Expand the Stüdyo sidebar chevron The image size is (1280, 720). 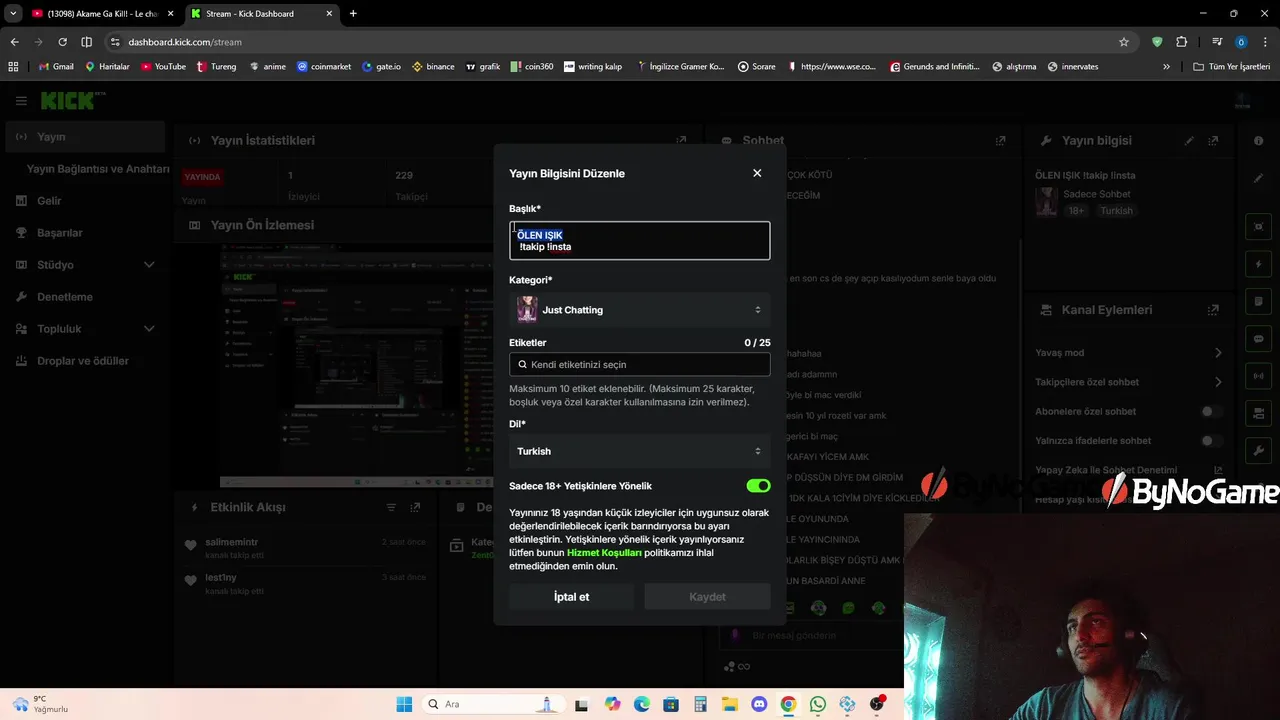coord(149,265)
